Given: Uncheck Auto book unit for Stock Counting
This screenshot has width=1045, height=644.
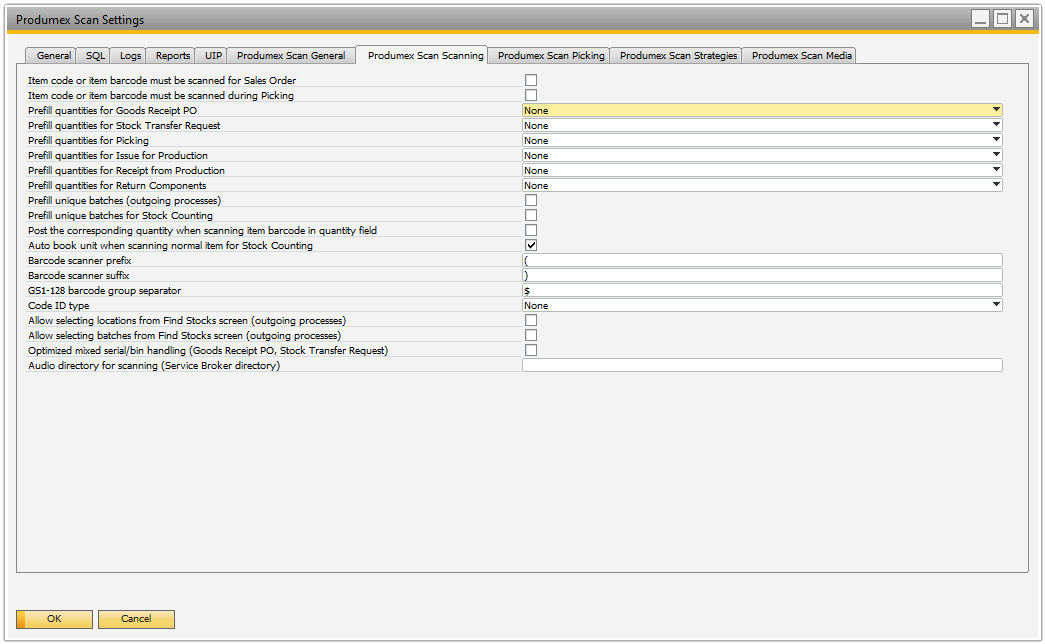Looking at the screenshot, I should [530, 245].
